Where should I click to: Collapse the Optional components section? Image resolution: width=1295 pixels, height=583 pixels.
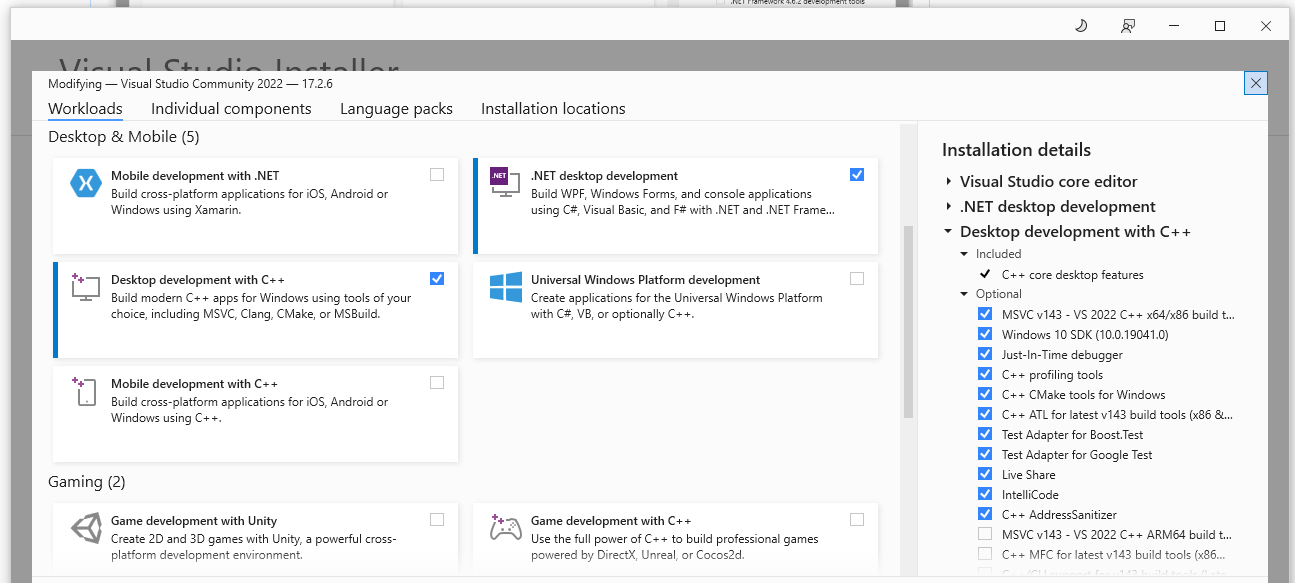[x=965, y=294]
